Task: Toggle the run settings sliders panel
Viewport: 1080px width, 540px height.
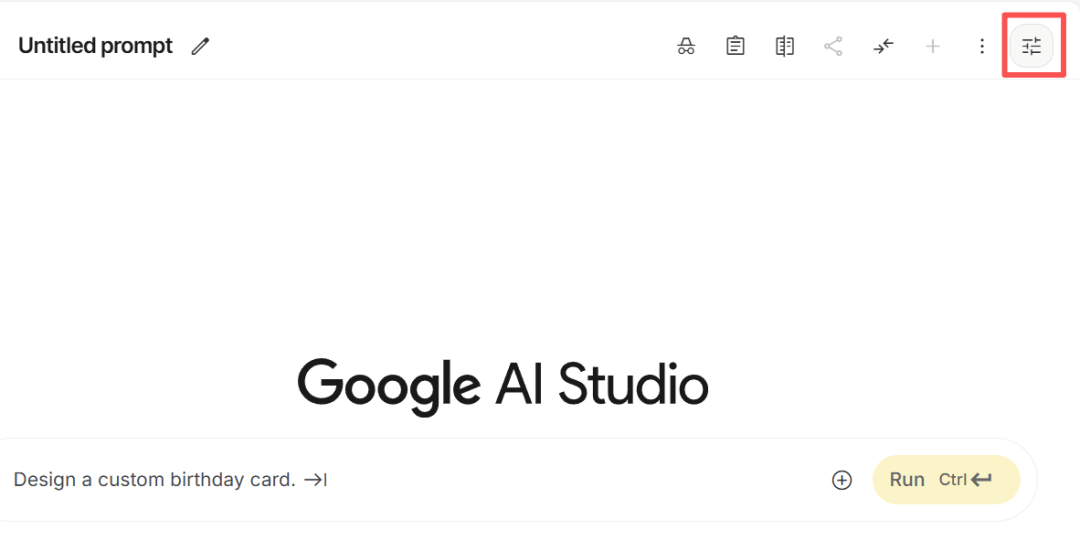Action: pyautogui.click(x=1031, y=46)
